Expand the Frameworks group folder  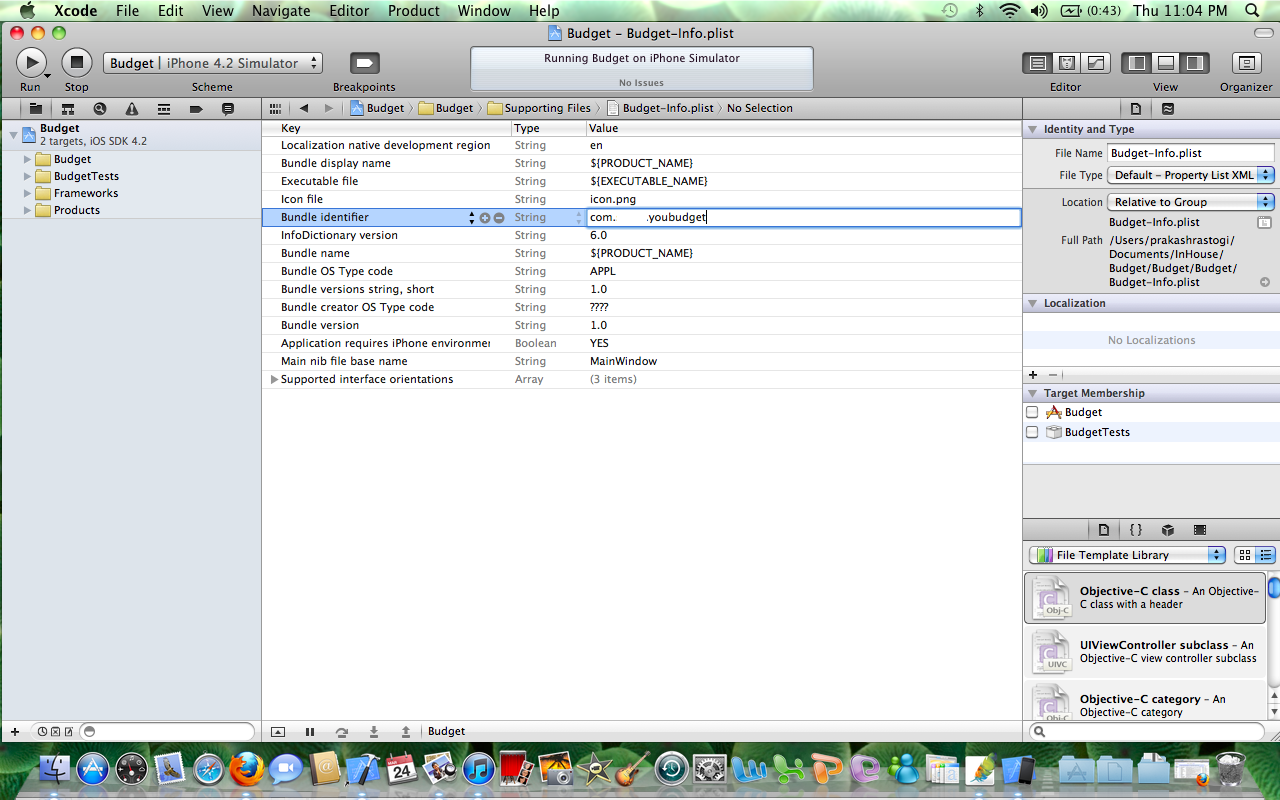tap(28, 193)
